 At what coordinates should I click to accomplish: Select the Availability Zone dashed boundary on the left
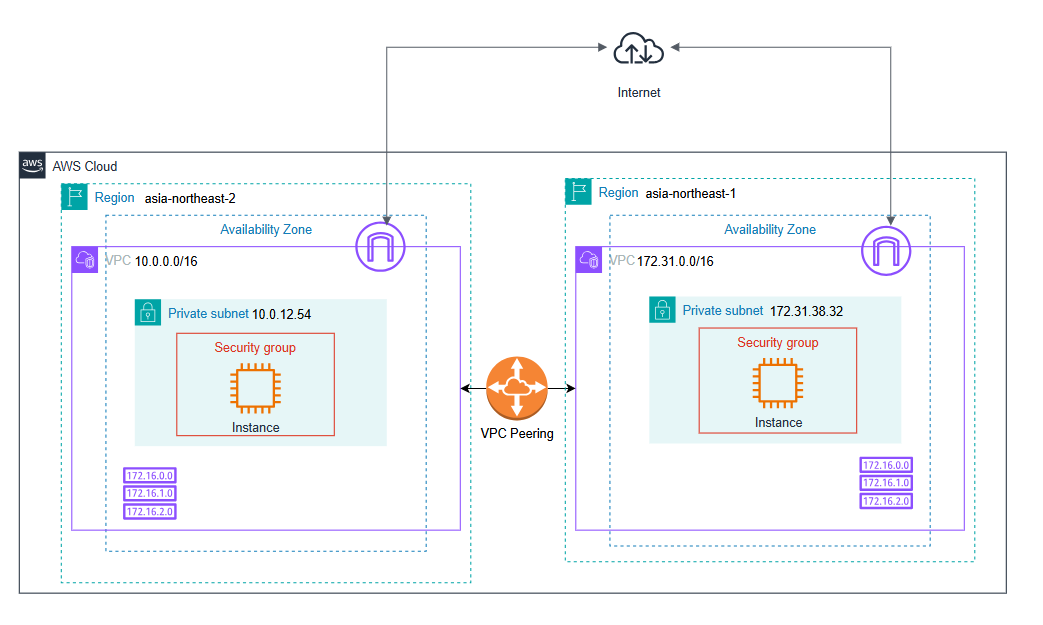[x=266, y=229]
